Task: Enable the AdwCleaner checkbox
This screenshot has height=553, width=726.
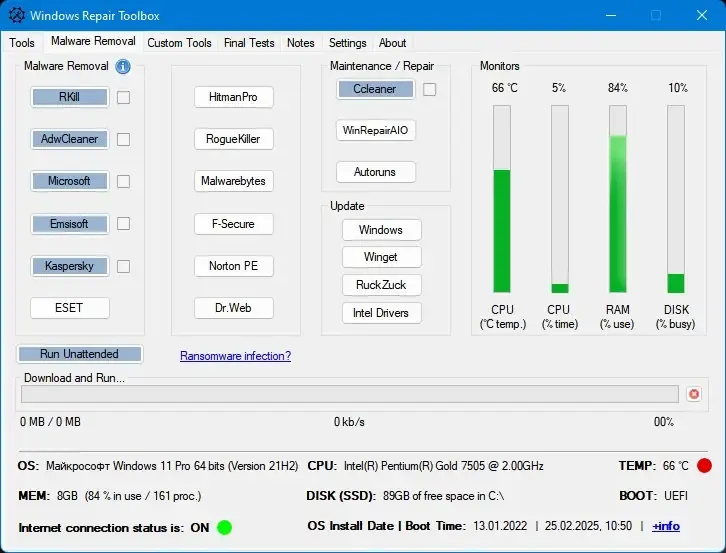Action: point(123,139)
